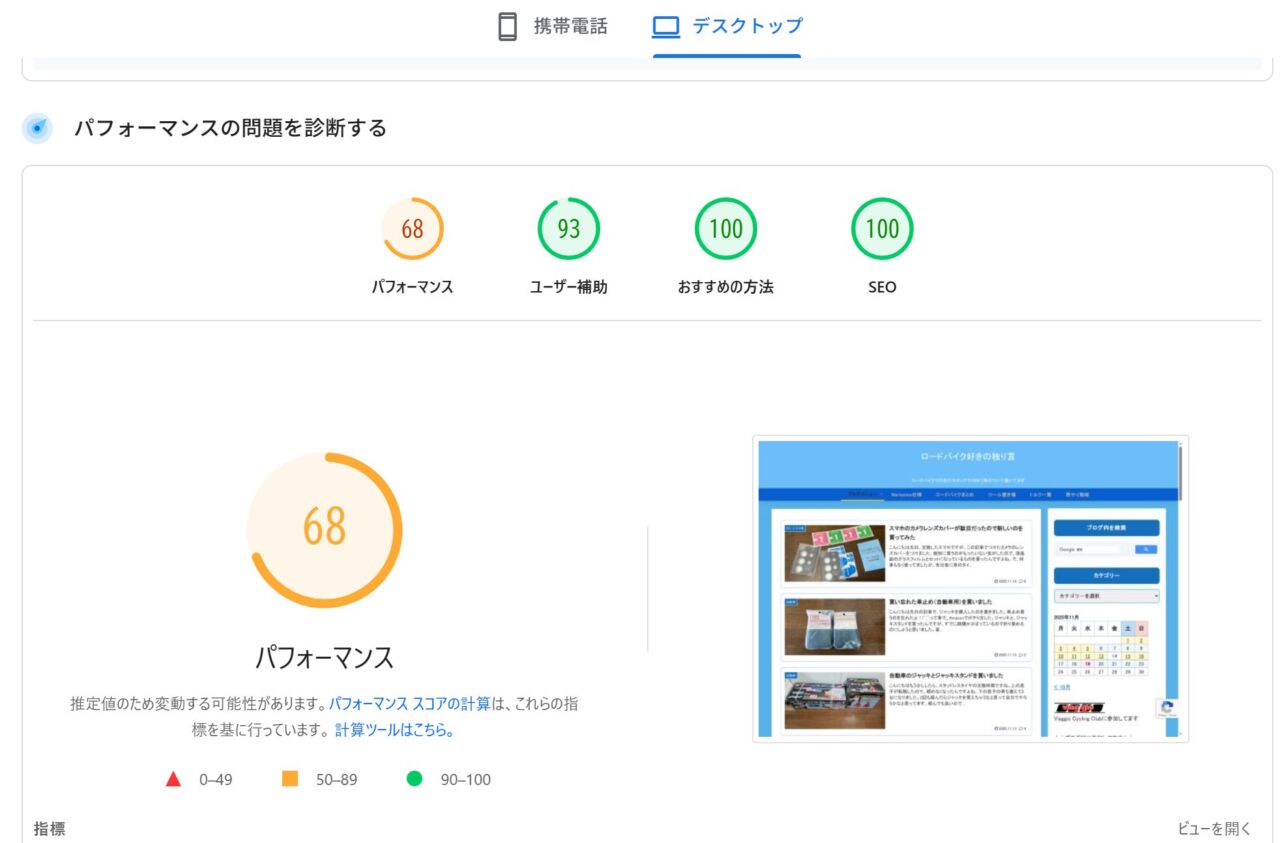This screenshot has width=1280, height=843.
Task: Open the small パフォーマンス 68 score gauge
Action: click(x=412, y=229)
